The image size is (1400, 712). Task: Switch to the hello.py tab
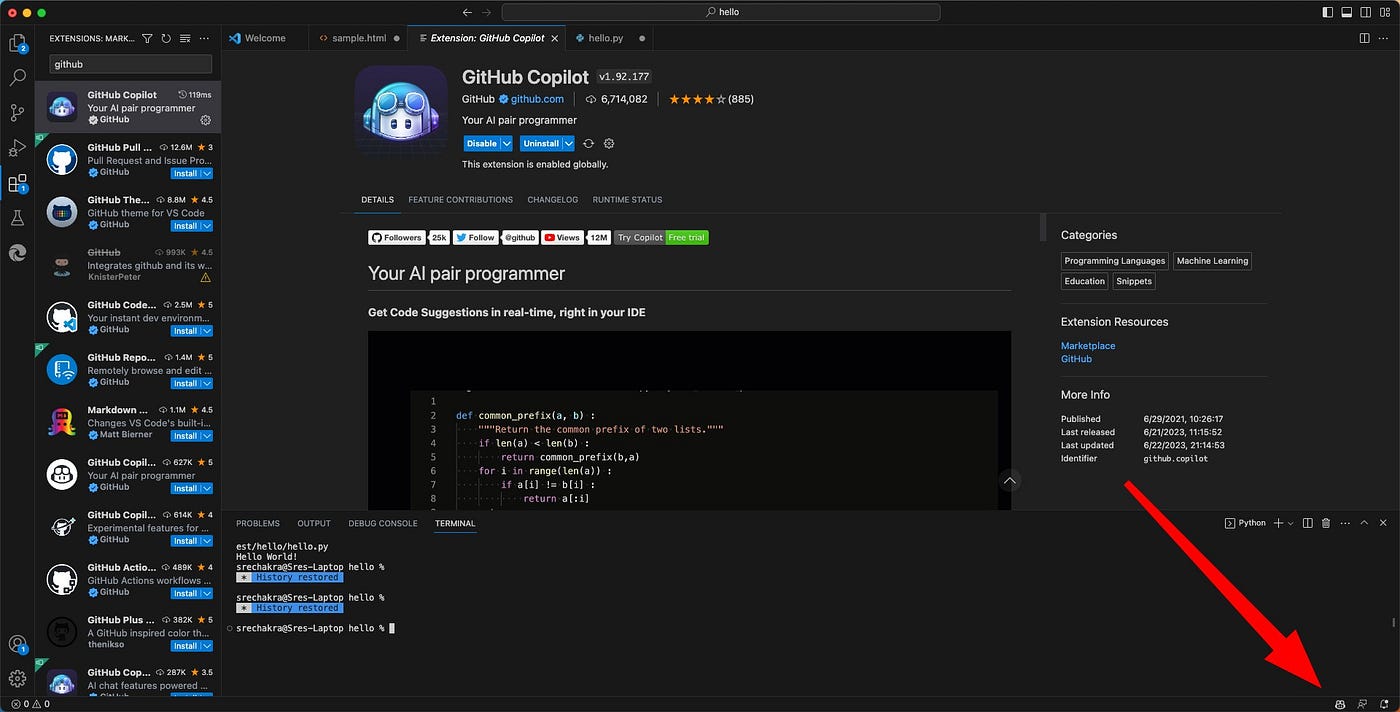(608, 38)
